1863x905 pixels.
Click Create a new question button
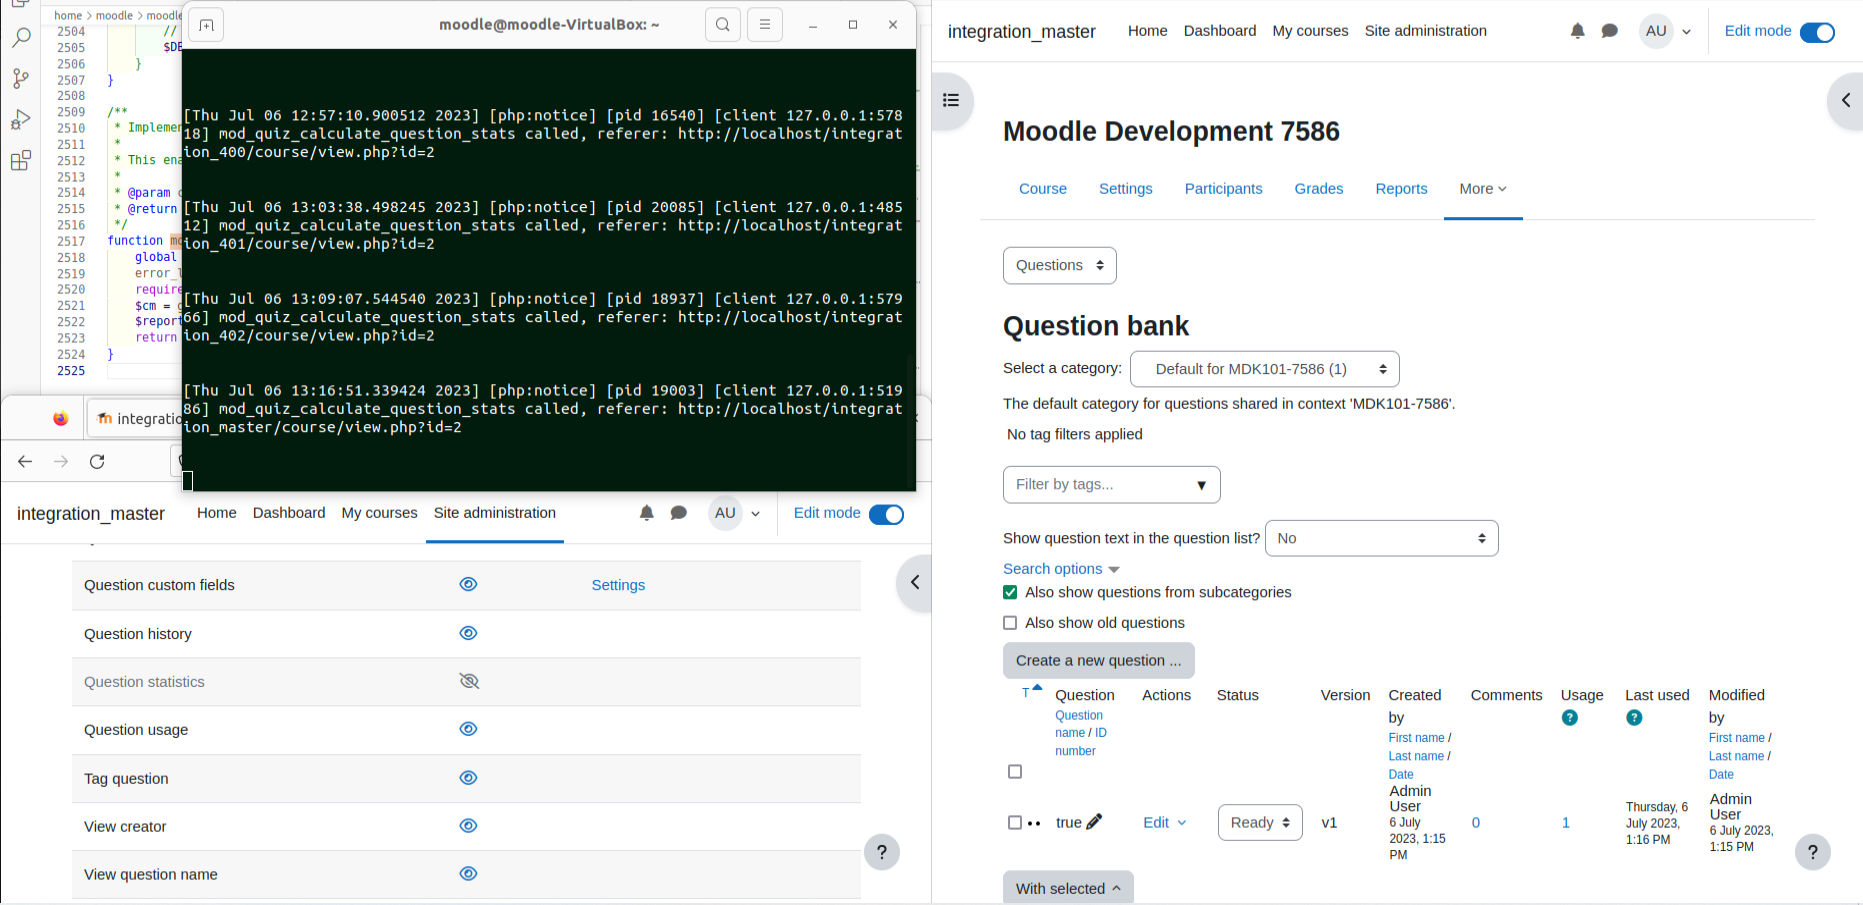pos(1099,661)
